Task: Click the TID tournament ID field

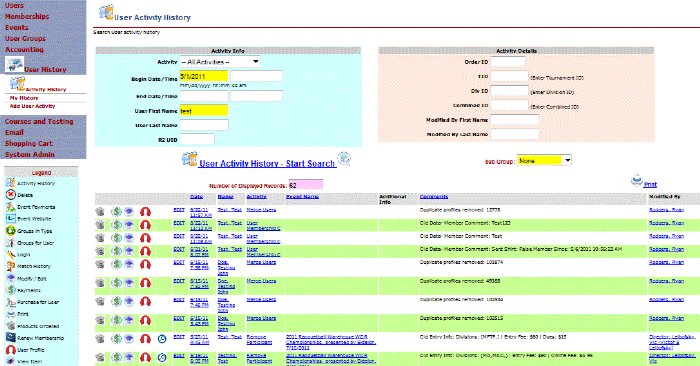Action: [x=509, y=76]
